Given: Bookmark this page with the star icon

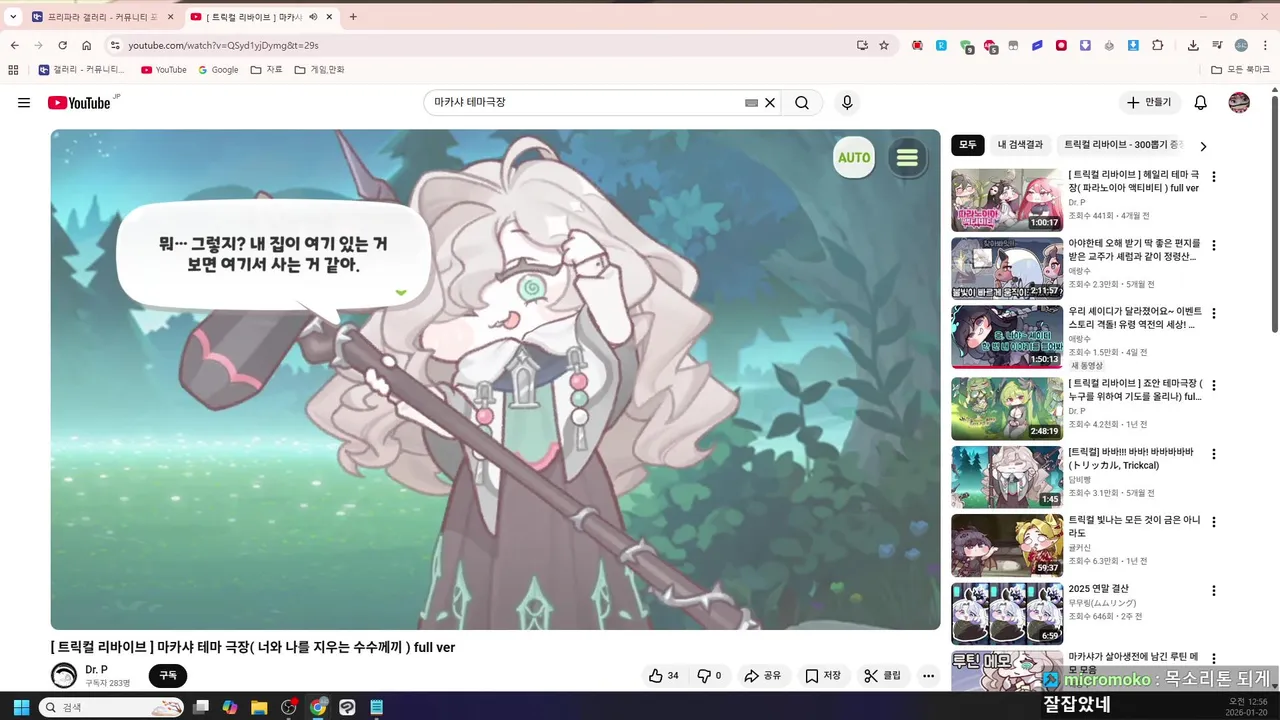Looking at the screenshot, I should [x=884, y=45].
